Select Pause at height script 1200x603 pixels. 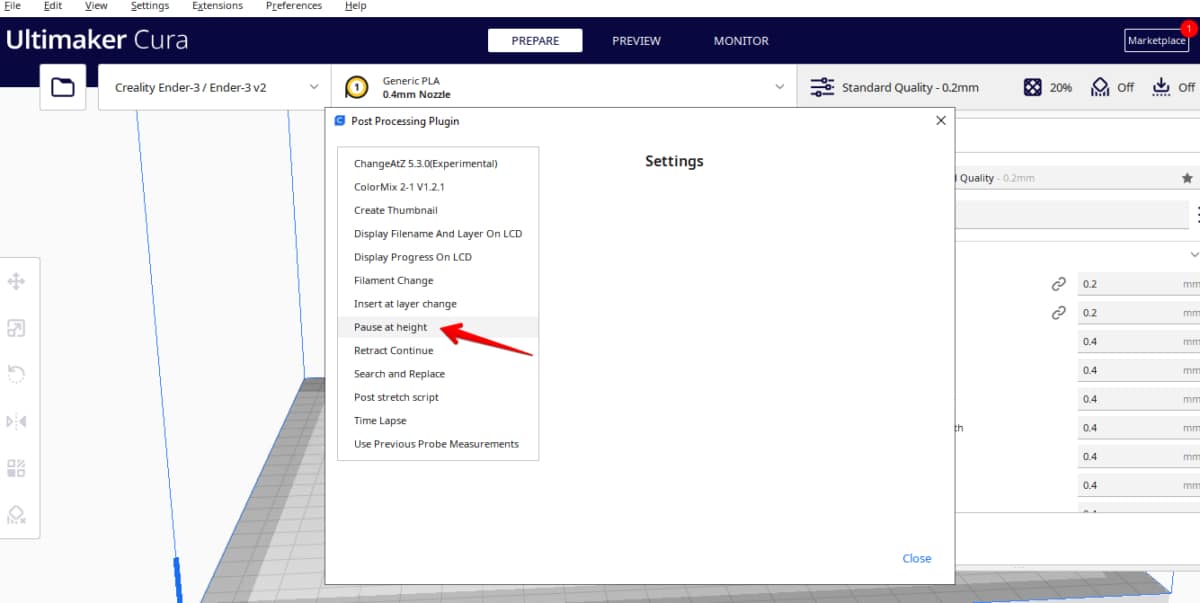click(438, 327)
